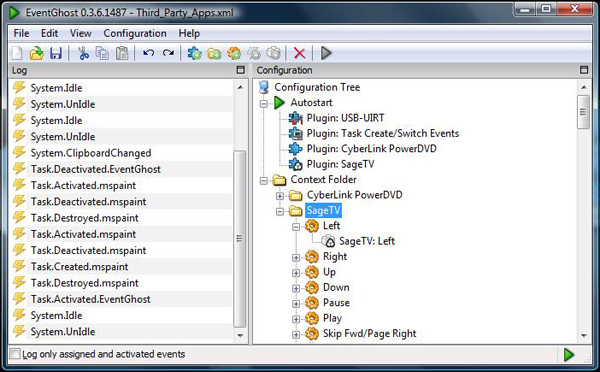Click the SageTV plugin icon under Autostart
The image size is (600, 372).
[x=295, y=164]
